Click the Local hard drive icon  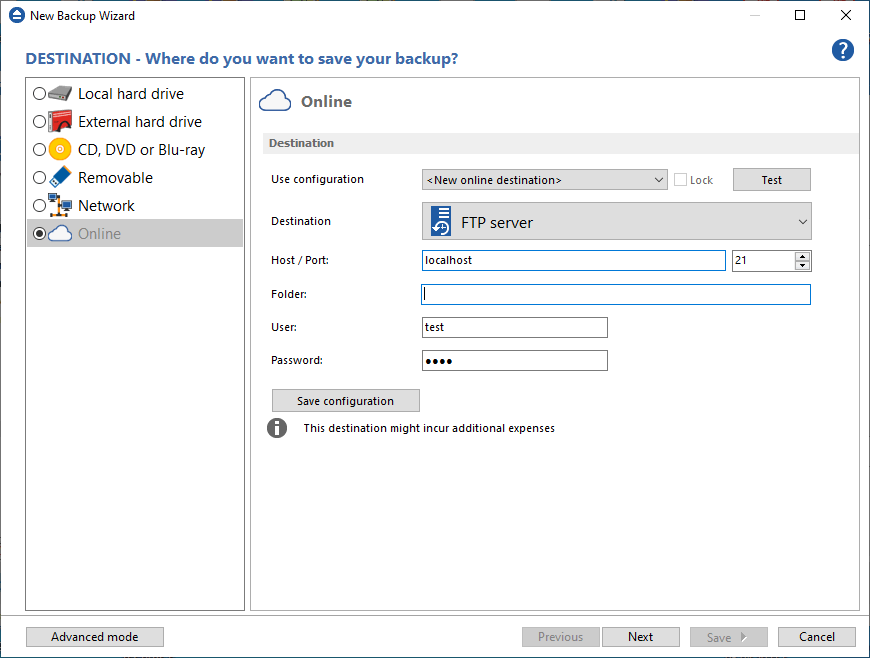[60, 93]
